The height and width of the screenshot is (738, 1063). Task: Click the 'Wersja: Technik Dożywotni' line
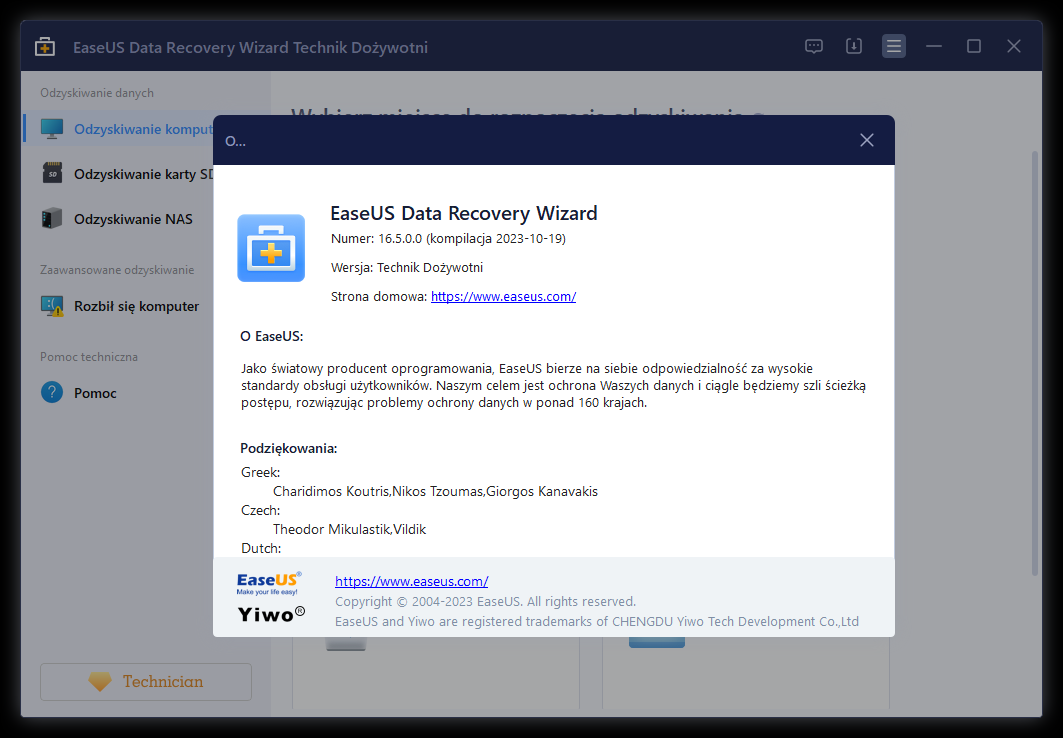[x=407, y=268]
